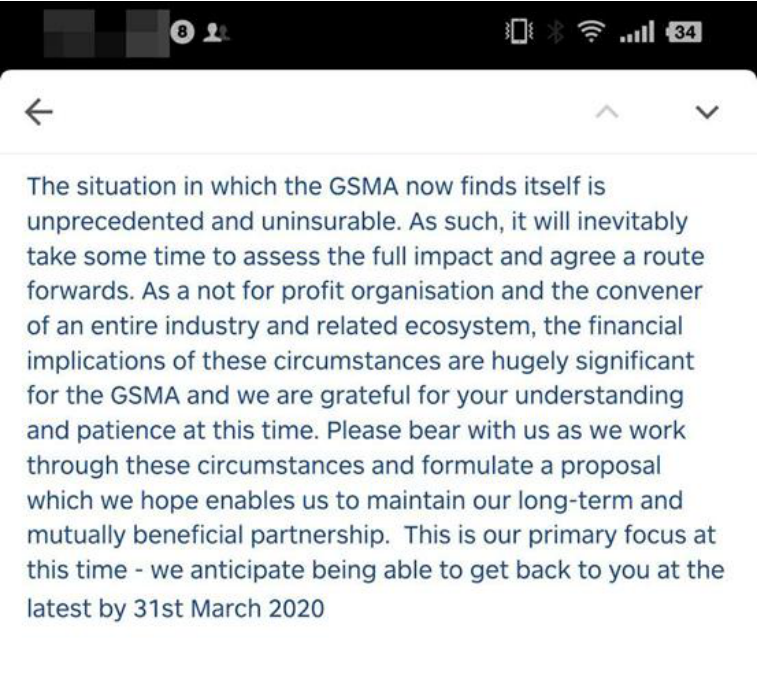Click the date text 31st March 2020
This screenshot has height=681, width=761.
(x=229, y=609)
